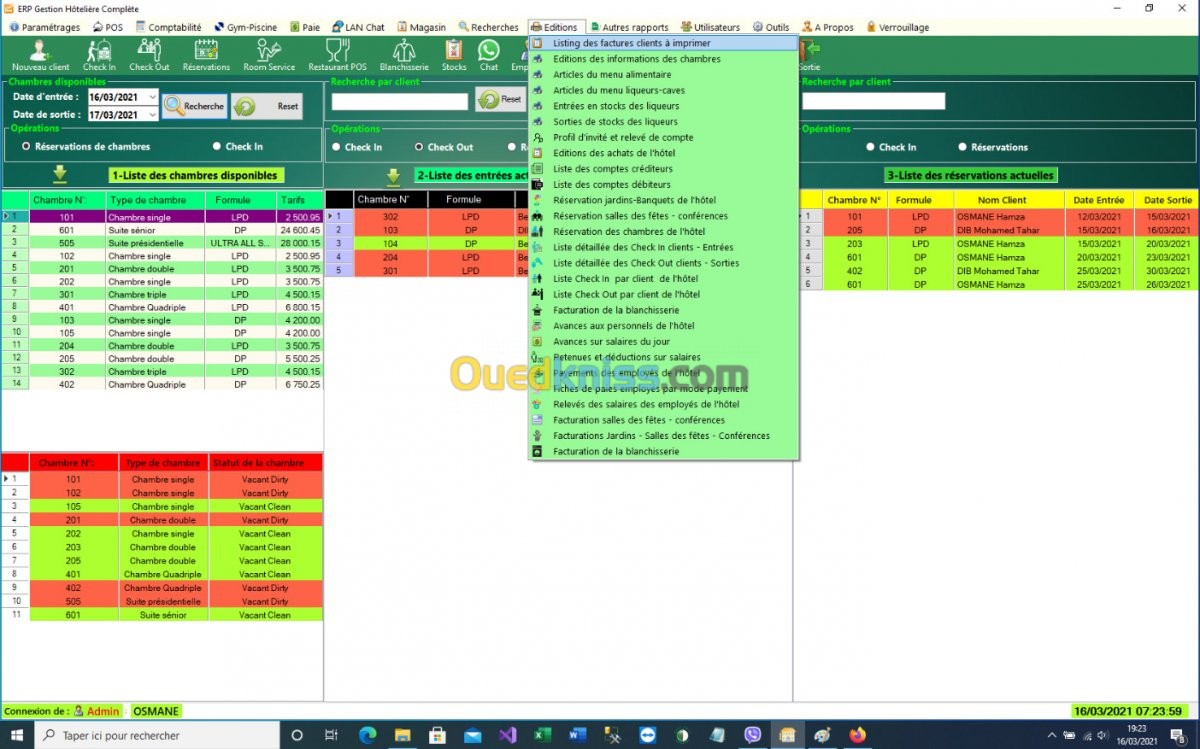The width and height of the screenshot is (1200, 749).
Task: Launch Room Service from the toolbar
Action: 269,55
